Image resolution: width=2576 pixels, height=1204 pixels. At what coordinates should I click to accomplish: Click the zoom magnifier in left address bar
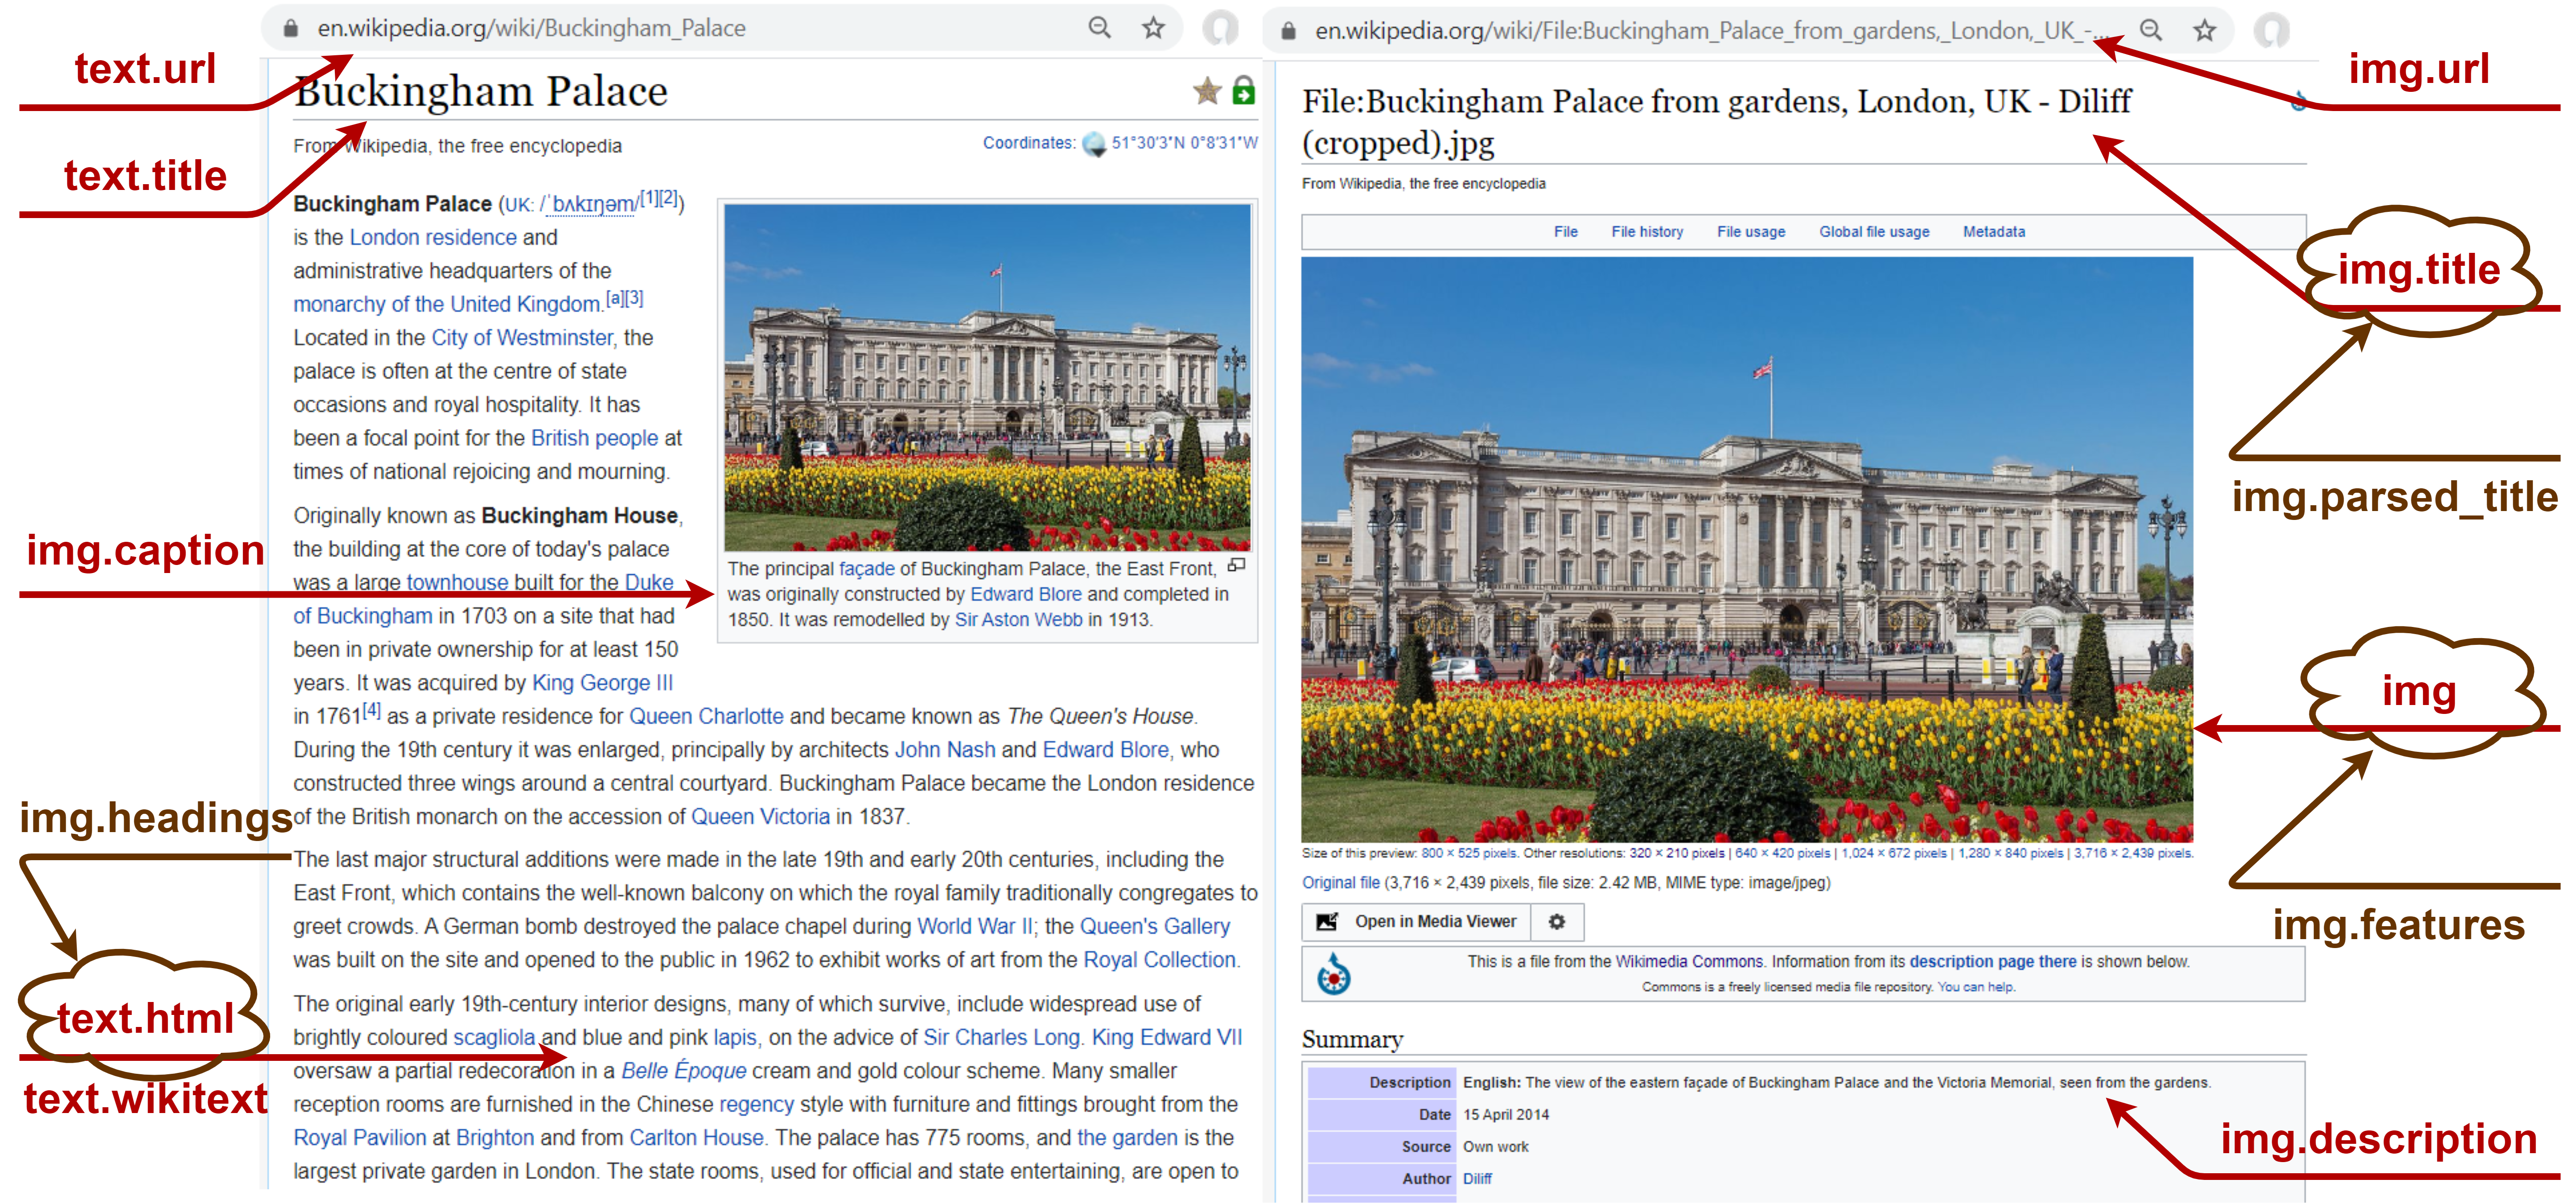pyautogui.click(x=1099, y=28)
